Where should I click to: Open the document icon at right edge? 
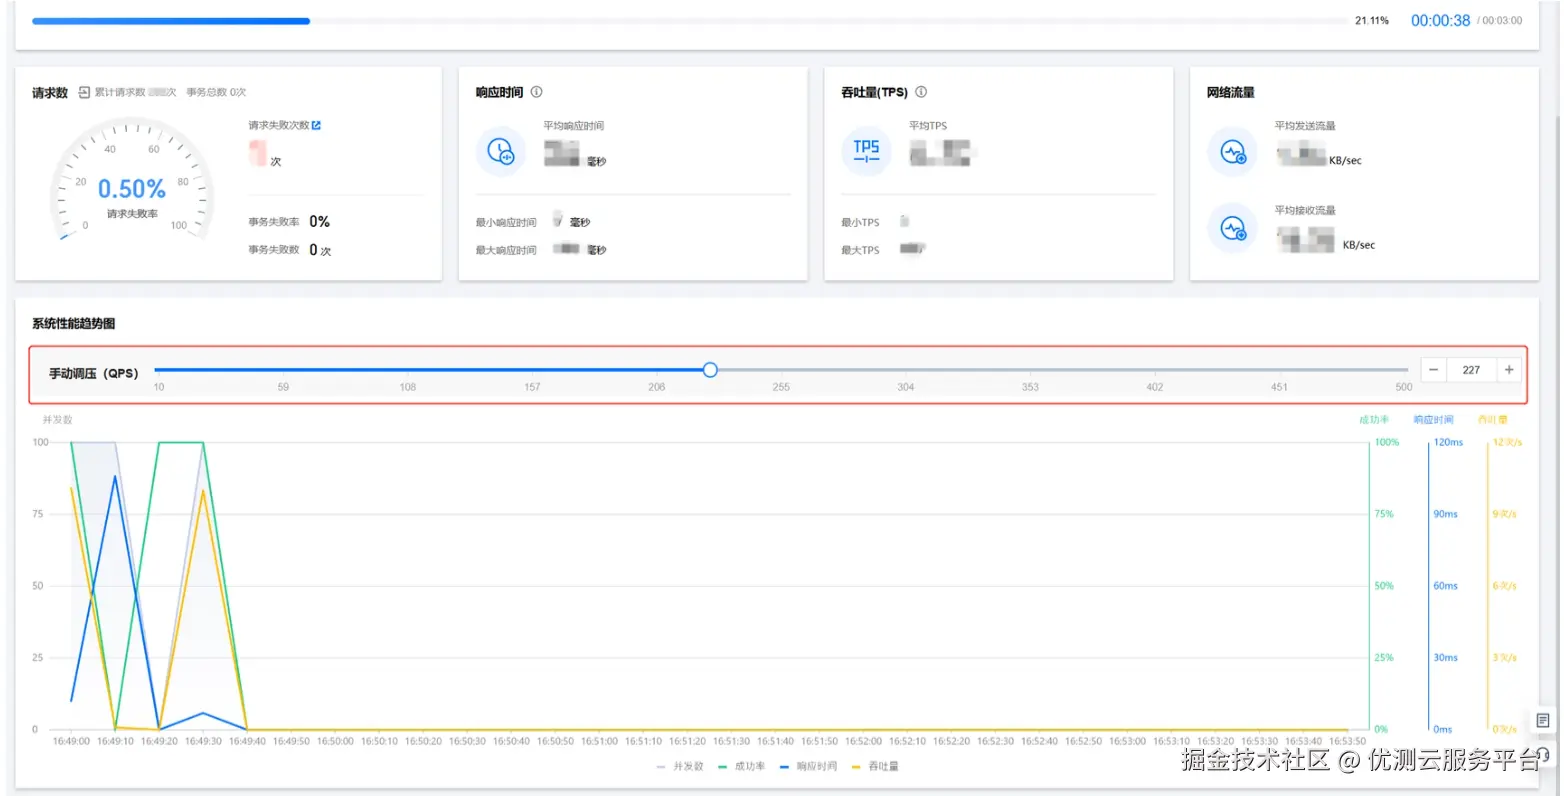(x=1542, y=720)
